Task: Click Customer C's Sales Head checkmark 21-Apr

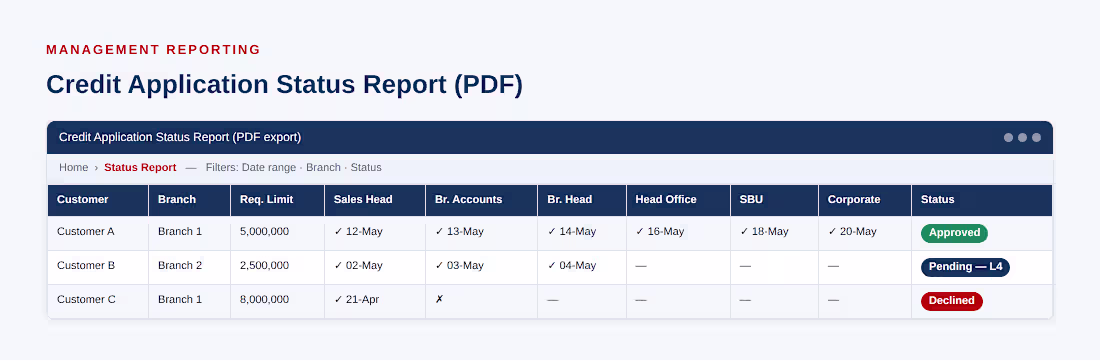Action: click(x=356, y=299)
